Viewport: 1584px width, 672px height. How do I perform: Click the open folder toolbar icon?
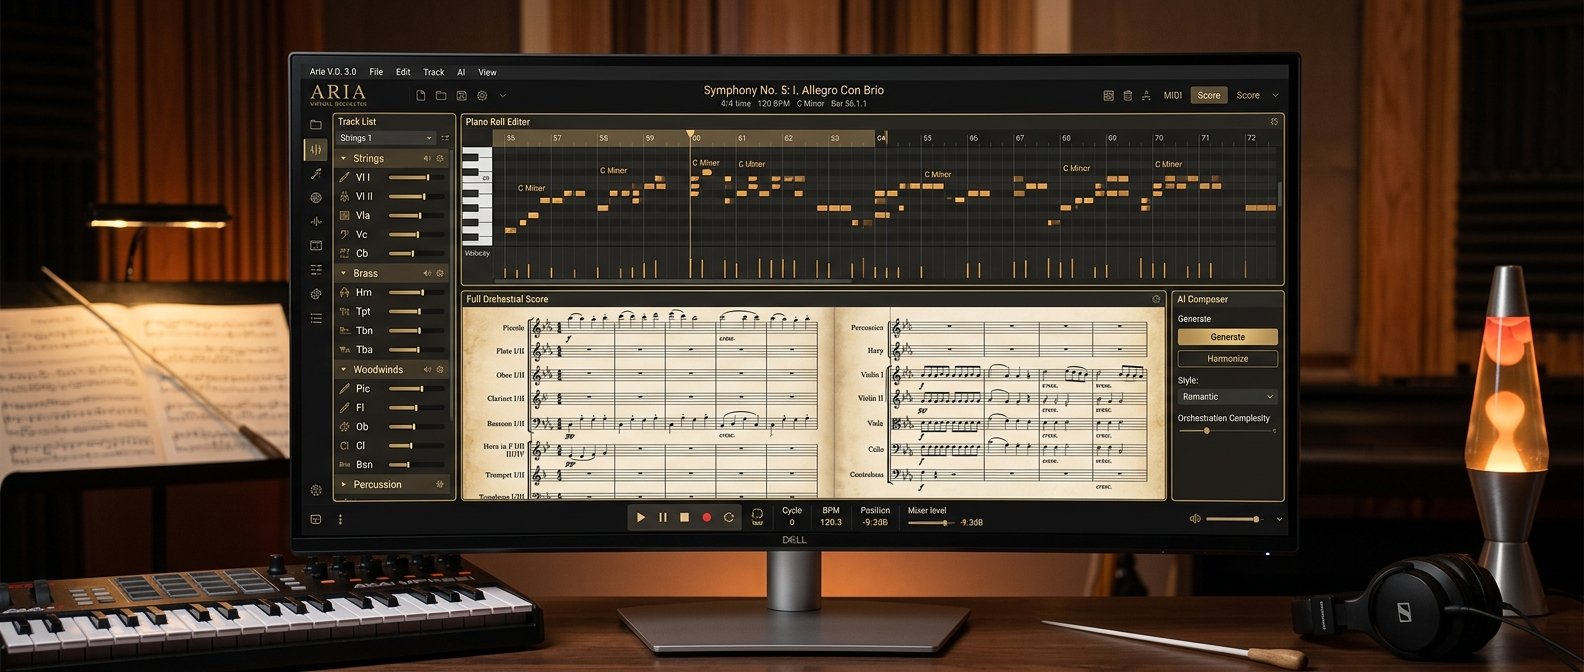[441, 96]
